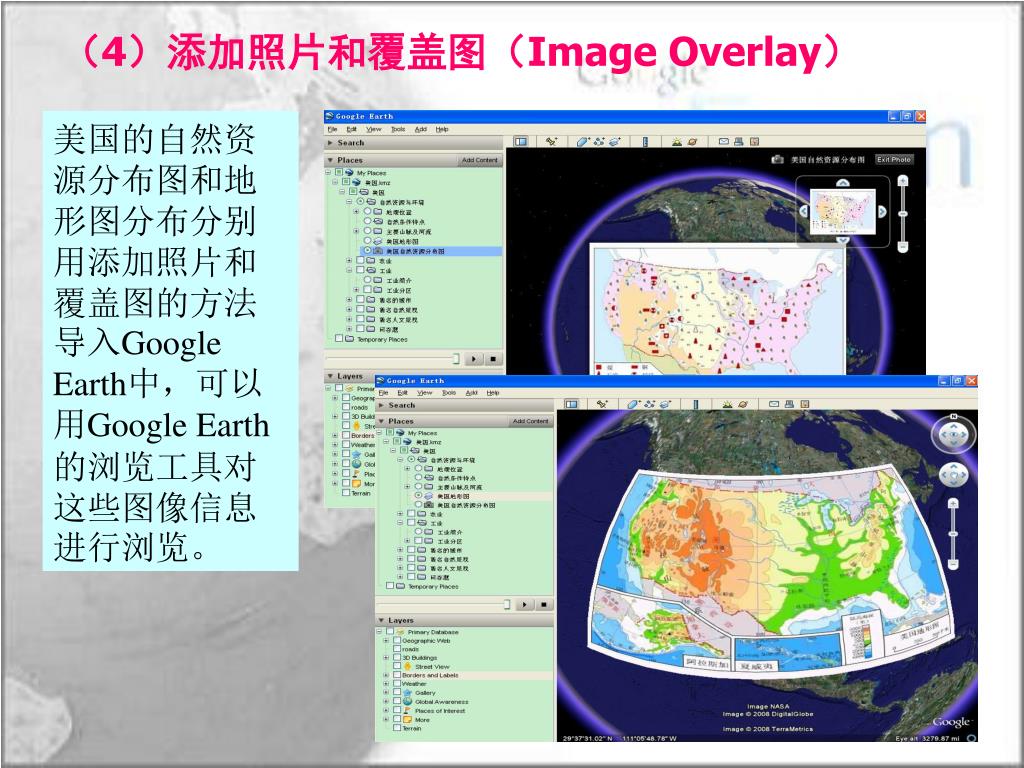Click play tour button in back window Places

click(473, 359)
